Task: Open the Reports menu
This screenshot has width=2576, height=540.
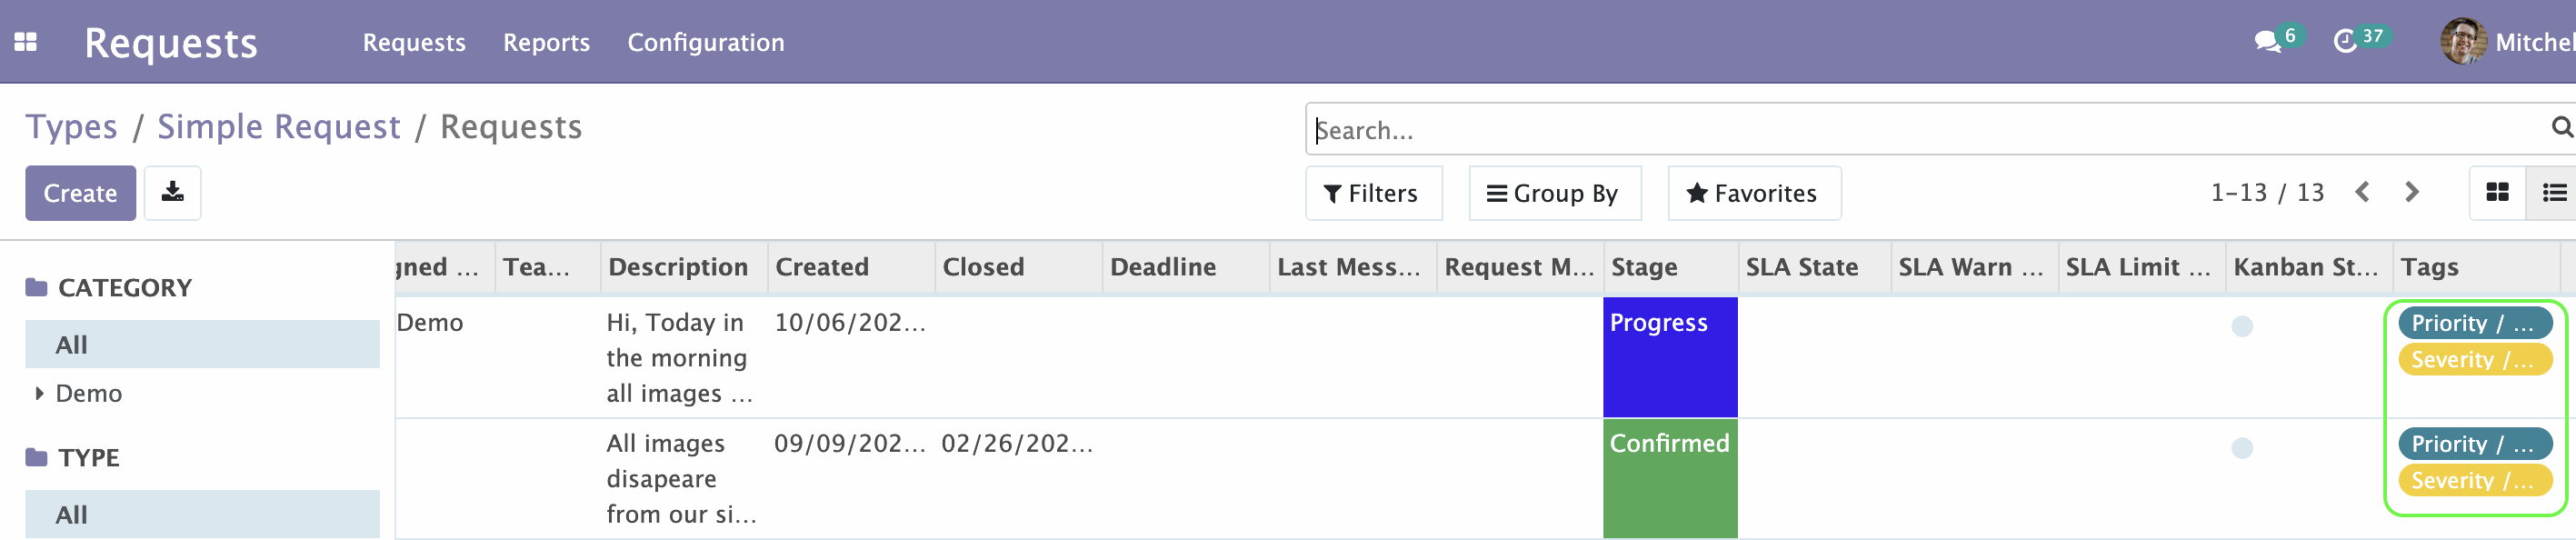Action: click(546, 43)
